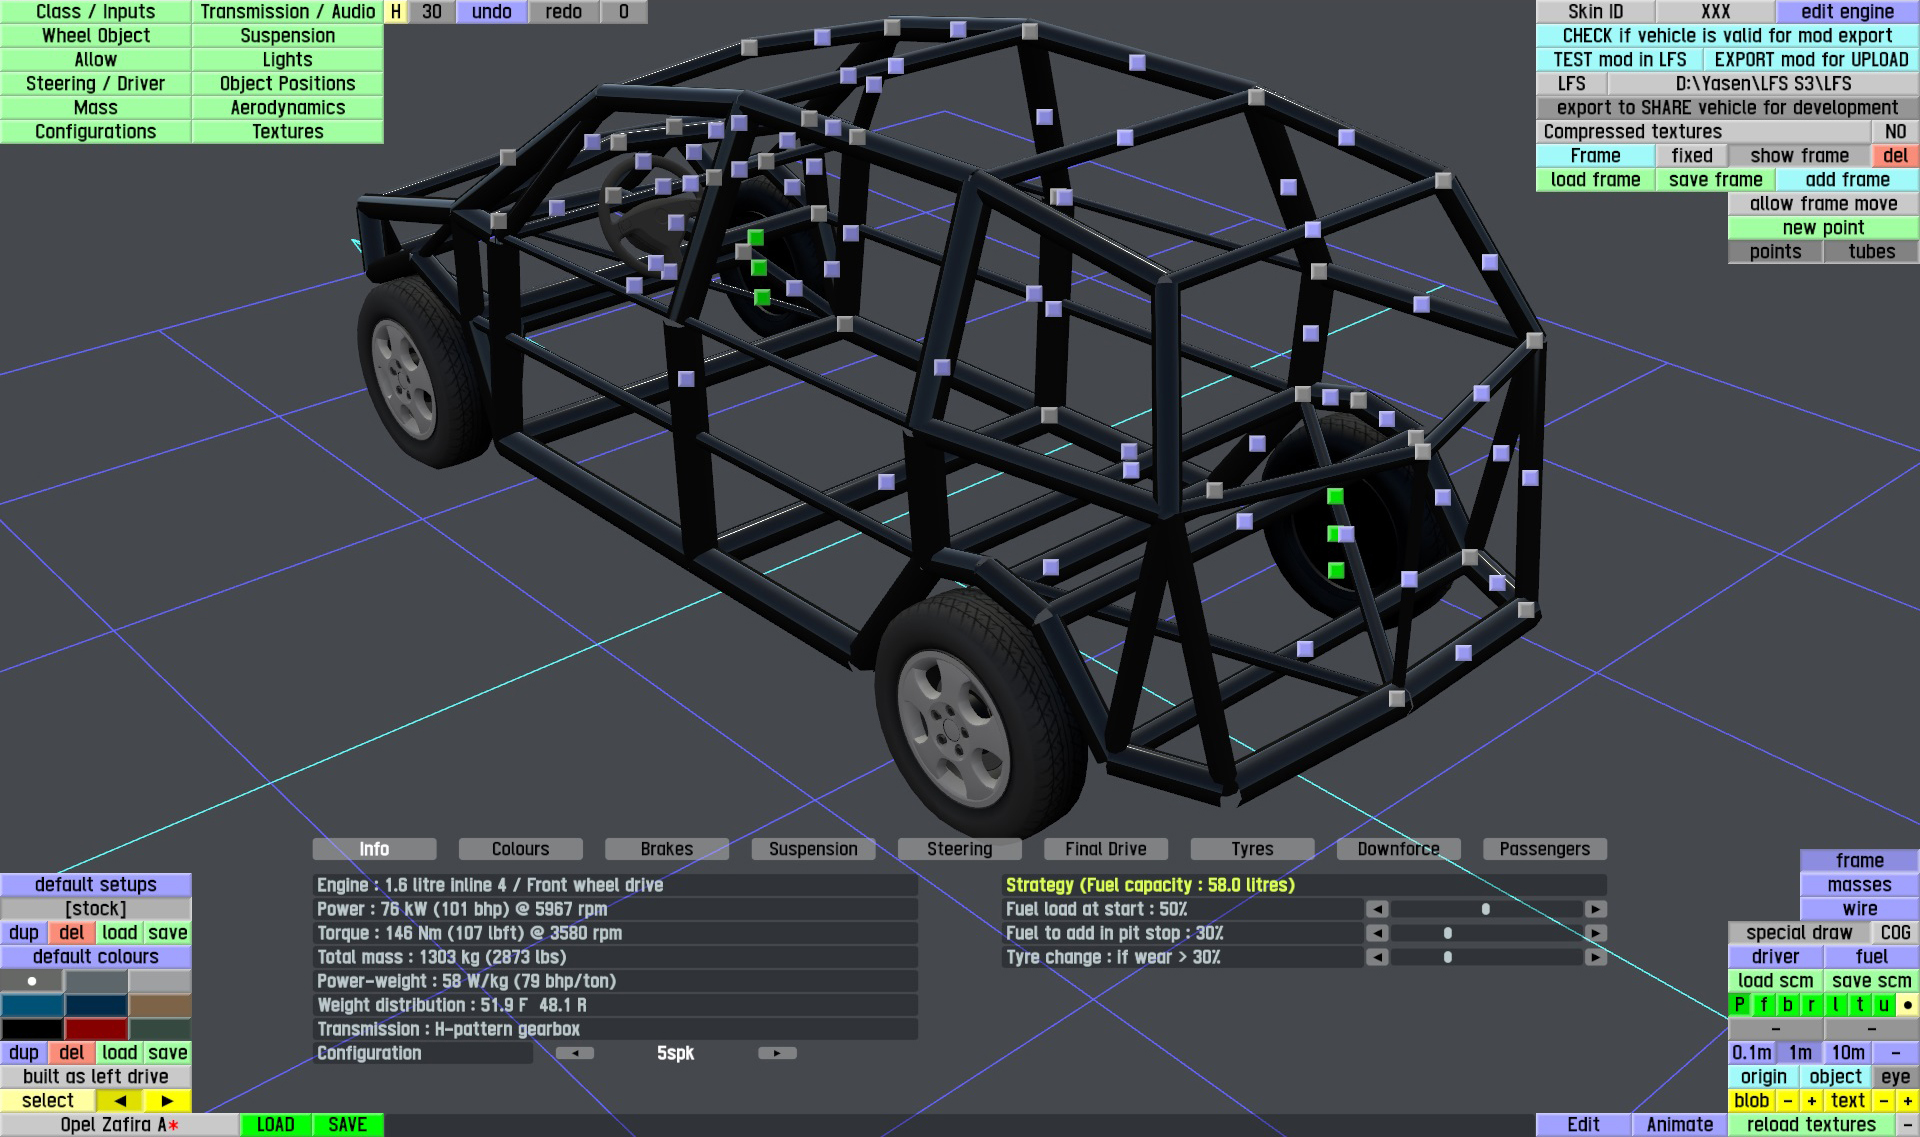The width and height of the screenshot is (1920, 1137).
Task: Click the yellow left arrow beside select
Action: (120, 1101)
